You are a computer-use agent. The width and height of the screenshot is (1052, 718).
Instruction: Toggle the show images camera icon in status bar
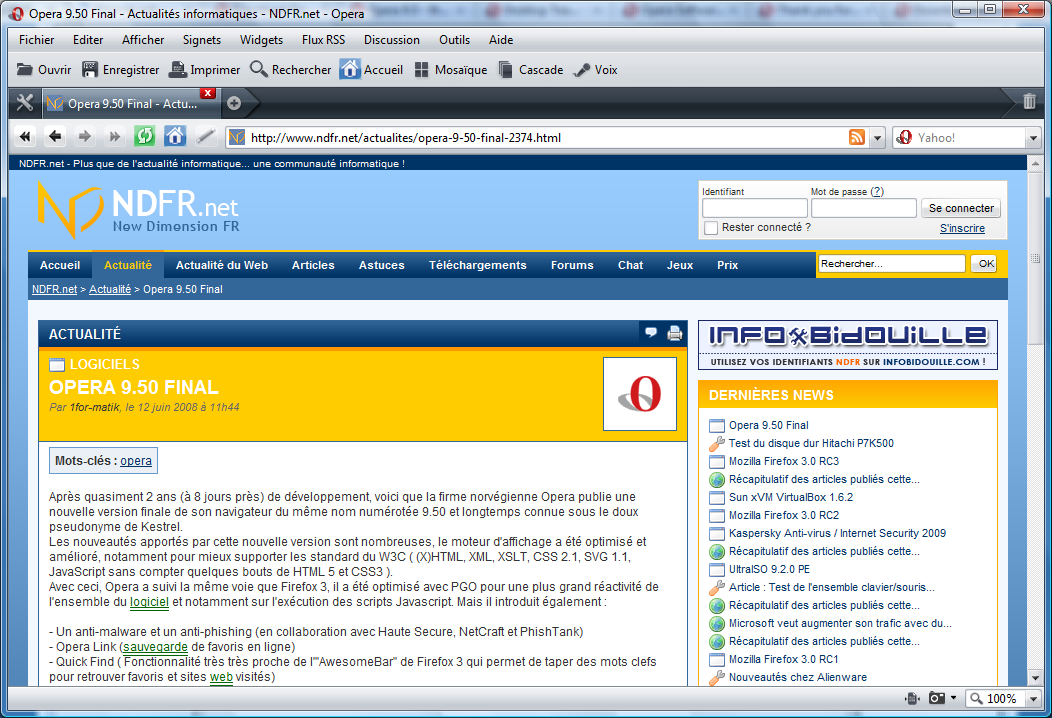[x=937, y=699]
